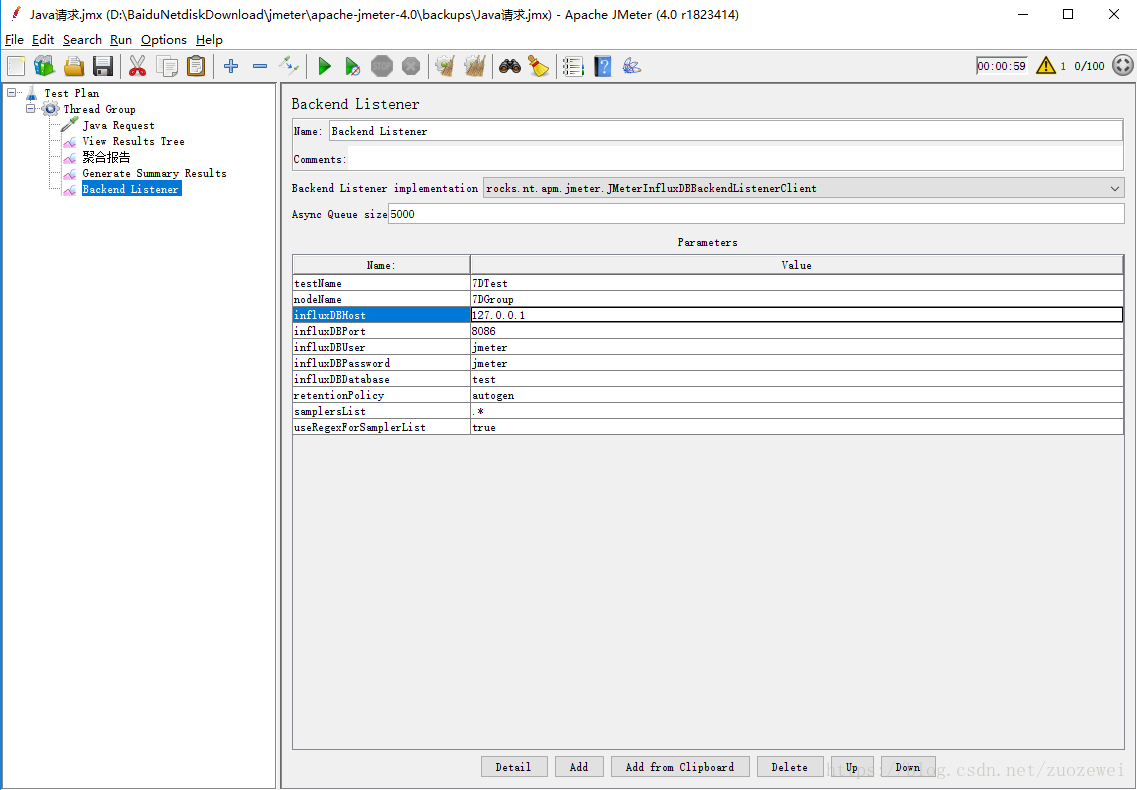1137x790 pixels.
Task: Paste with the clipboard icon
Action: pos(196,66)
